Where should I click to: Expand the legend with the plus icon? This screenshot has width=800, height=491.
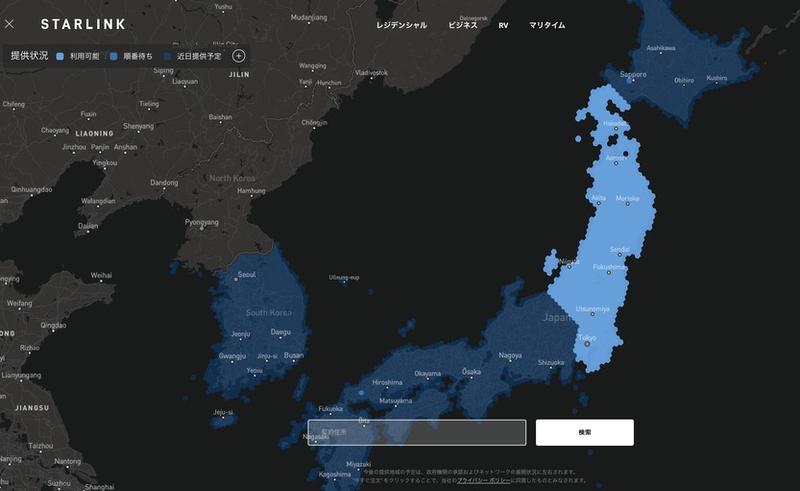click(x=238, y=56)
